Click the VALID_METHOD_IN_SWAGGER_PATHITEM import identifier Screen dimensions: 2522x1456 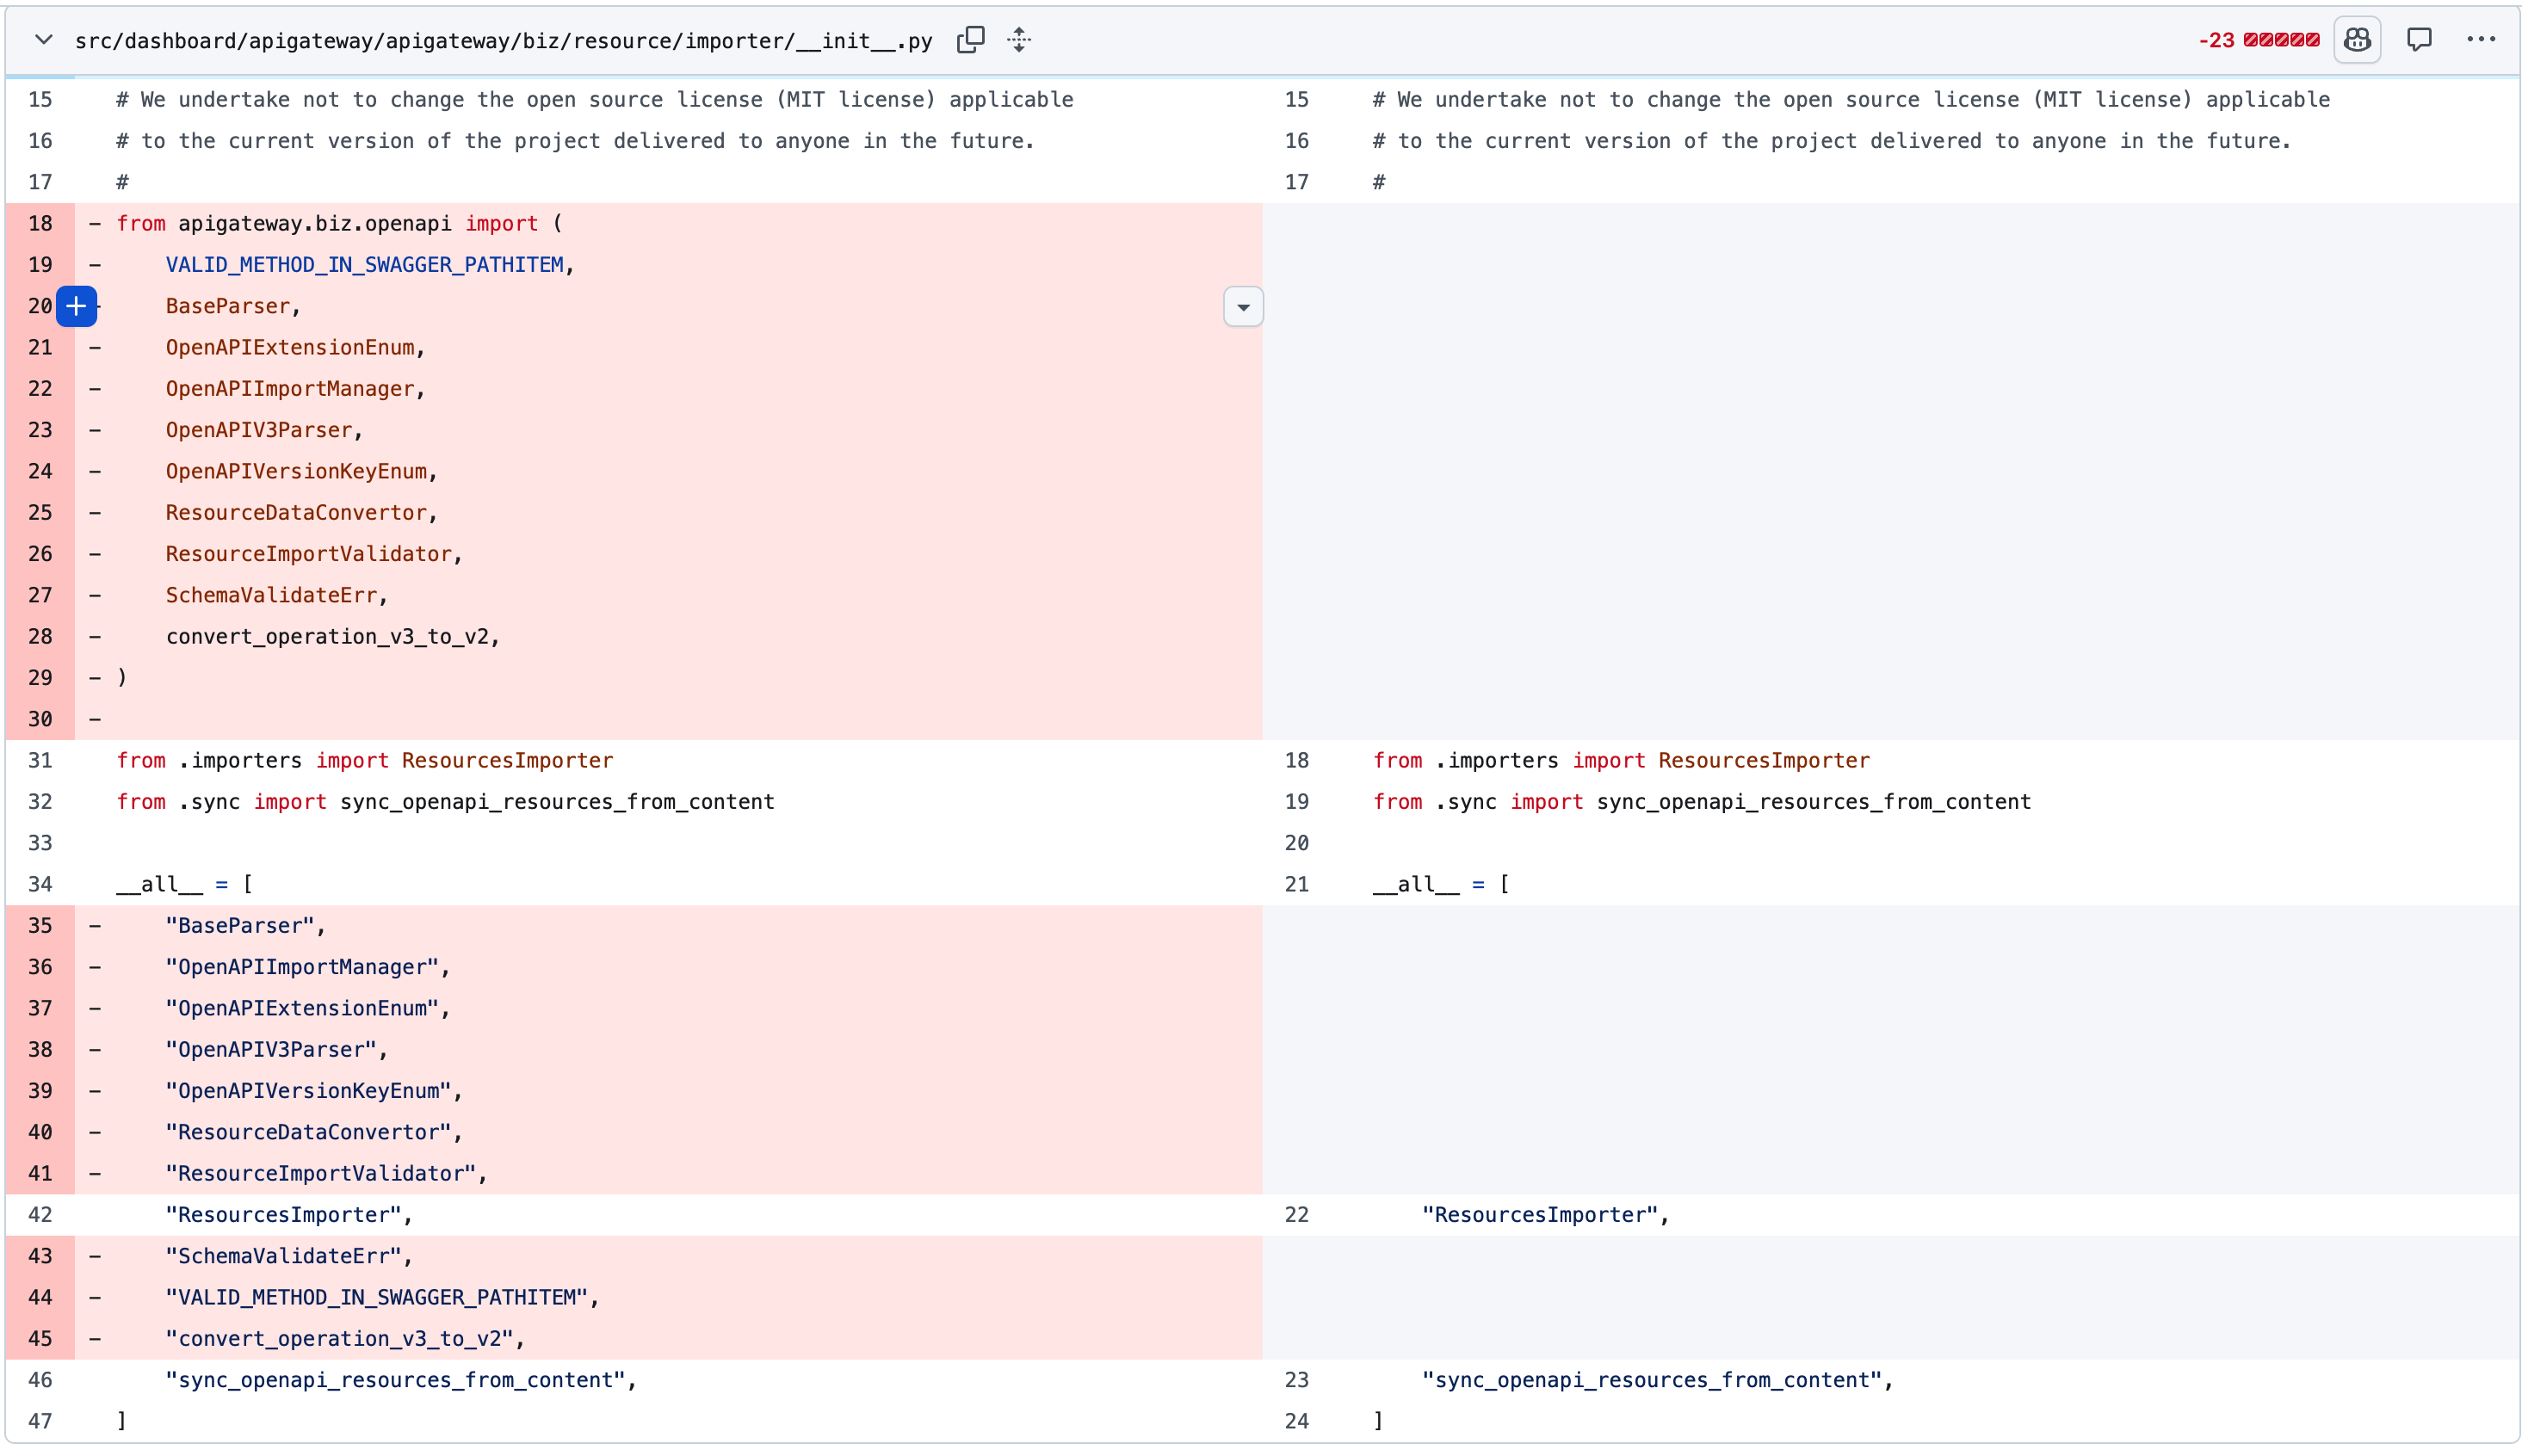pos(365,265)
